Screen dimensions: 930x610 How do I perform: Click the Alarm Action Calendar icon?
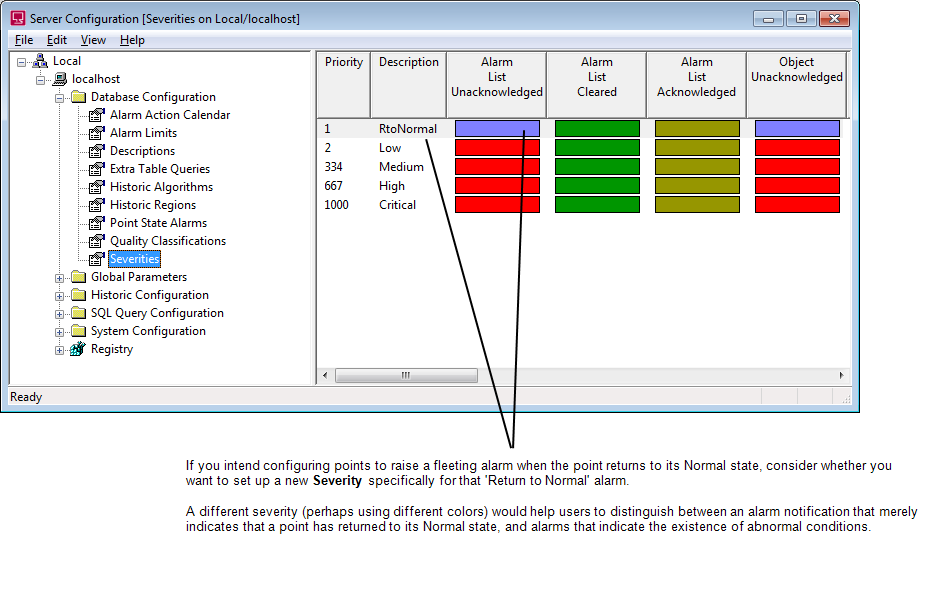97,115
